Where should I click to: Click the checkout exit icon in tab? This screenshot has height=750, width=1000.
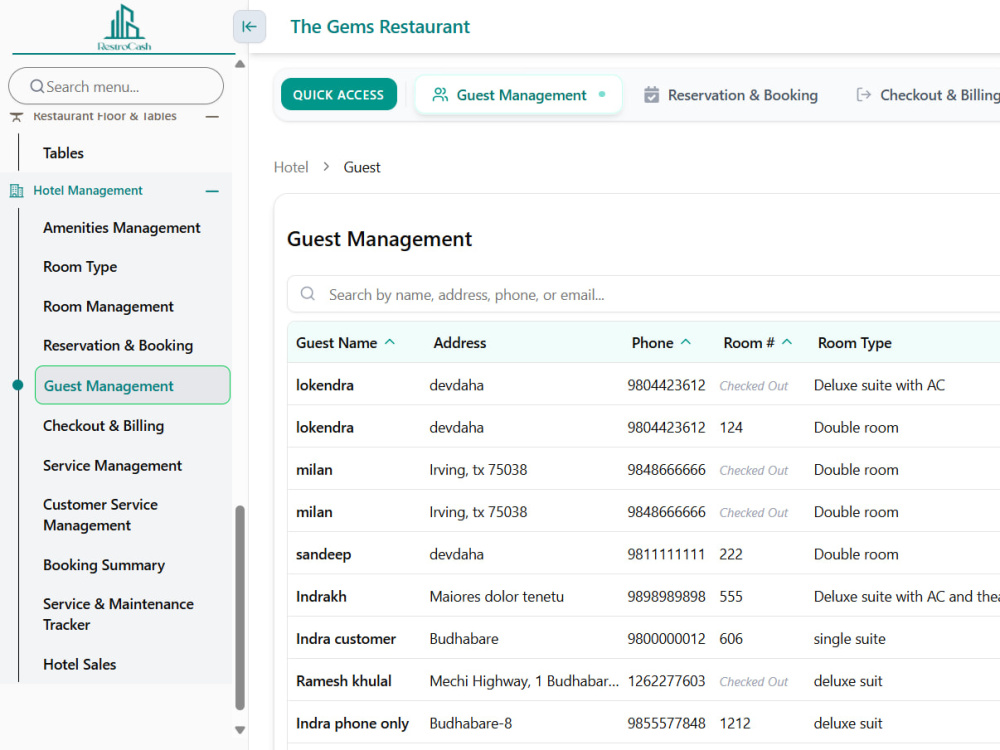click(x=864, y=95)
